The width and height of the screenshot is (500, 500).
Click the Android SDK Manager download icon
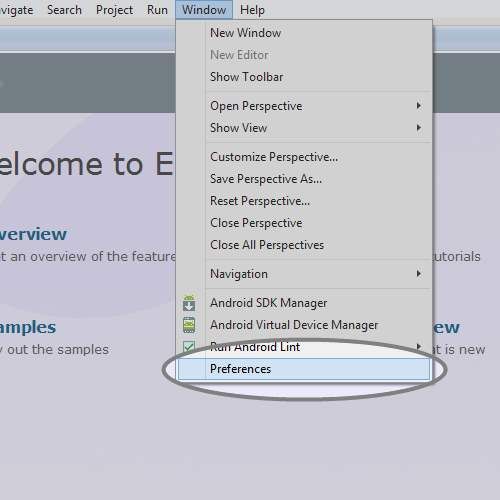189,303
